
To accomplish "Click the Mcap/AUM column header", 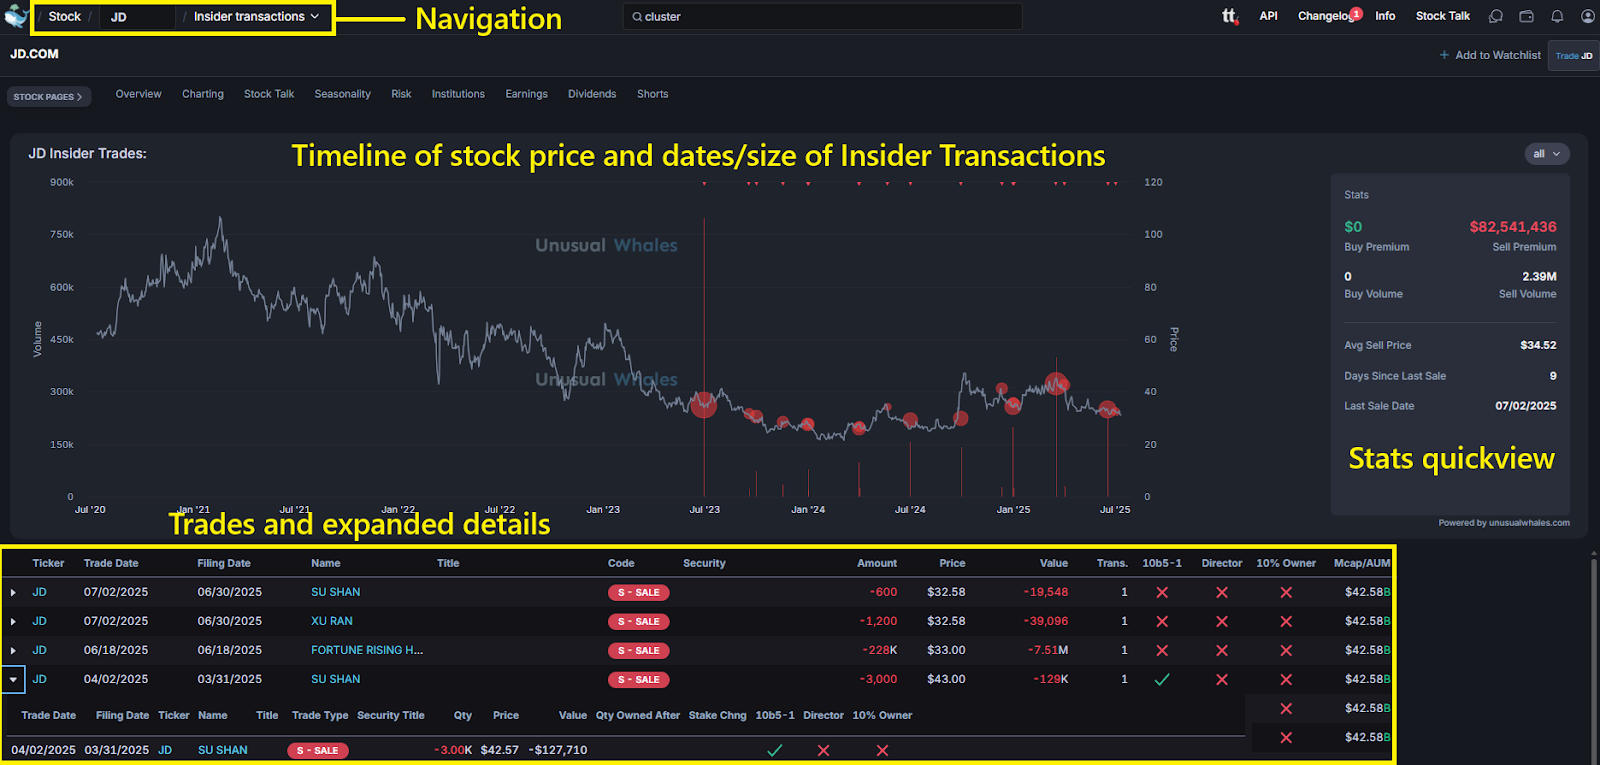I will [1361, 563].
